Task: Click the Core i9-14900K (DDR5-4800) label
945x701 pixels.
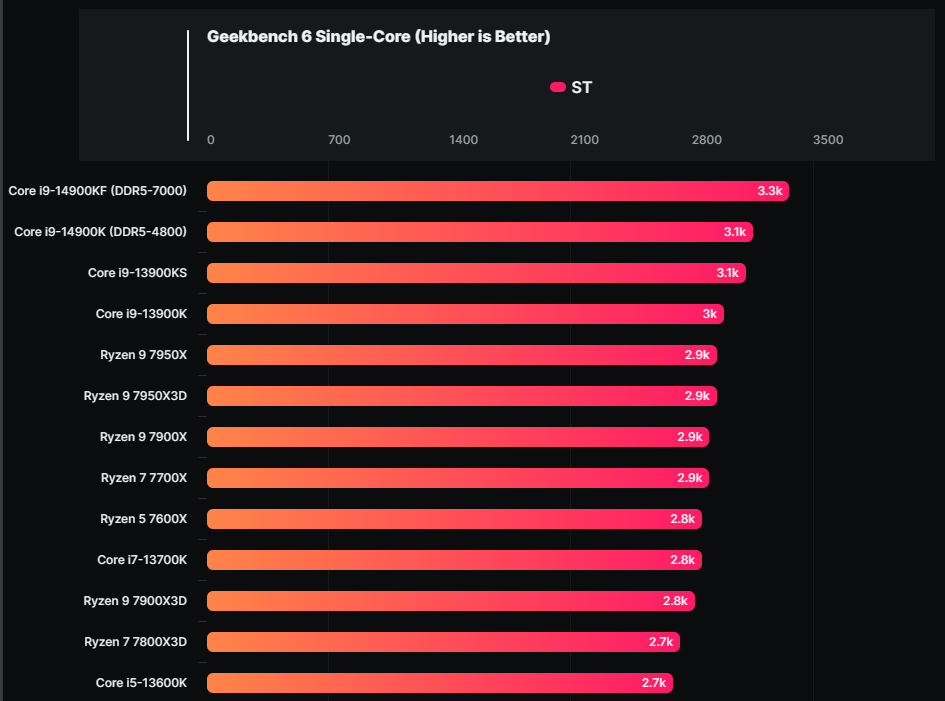Action: [x=100, y=232]
